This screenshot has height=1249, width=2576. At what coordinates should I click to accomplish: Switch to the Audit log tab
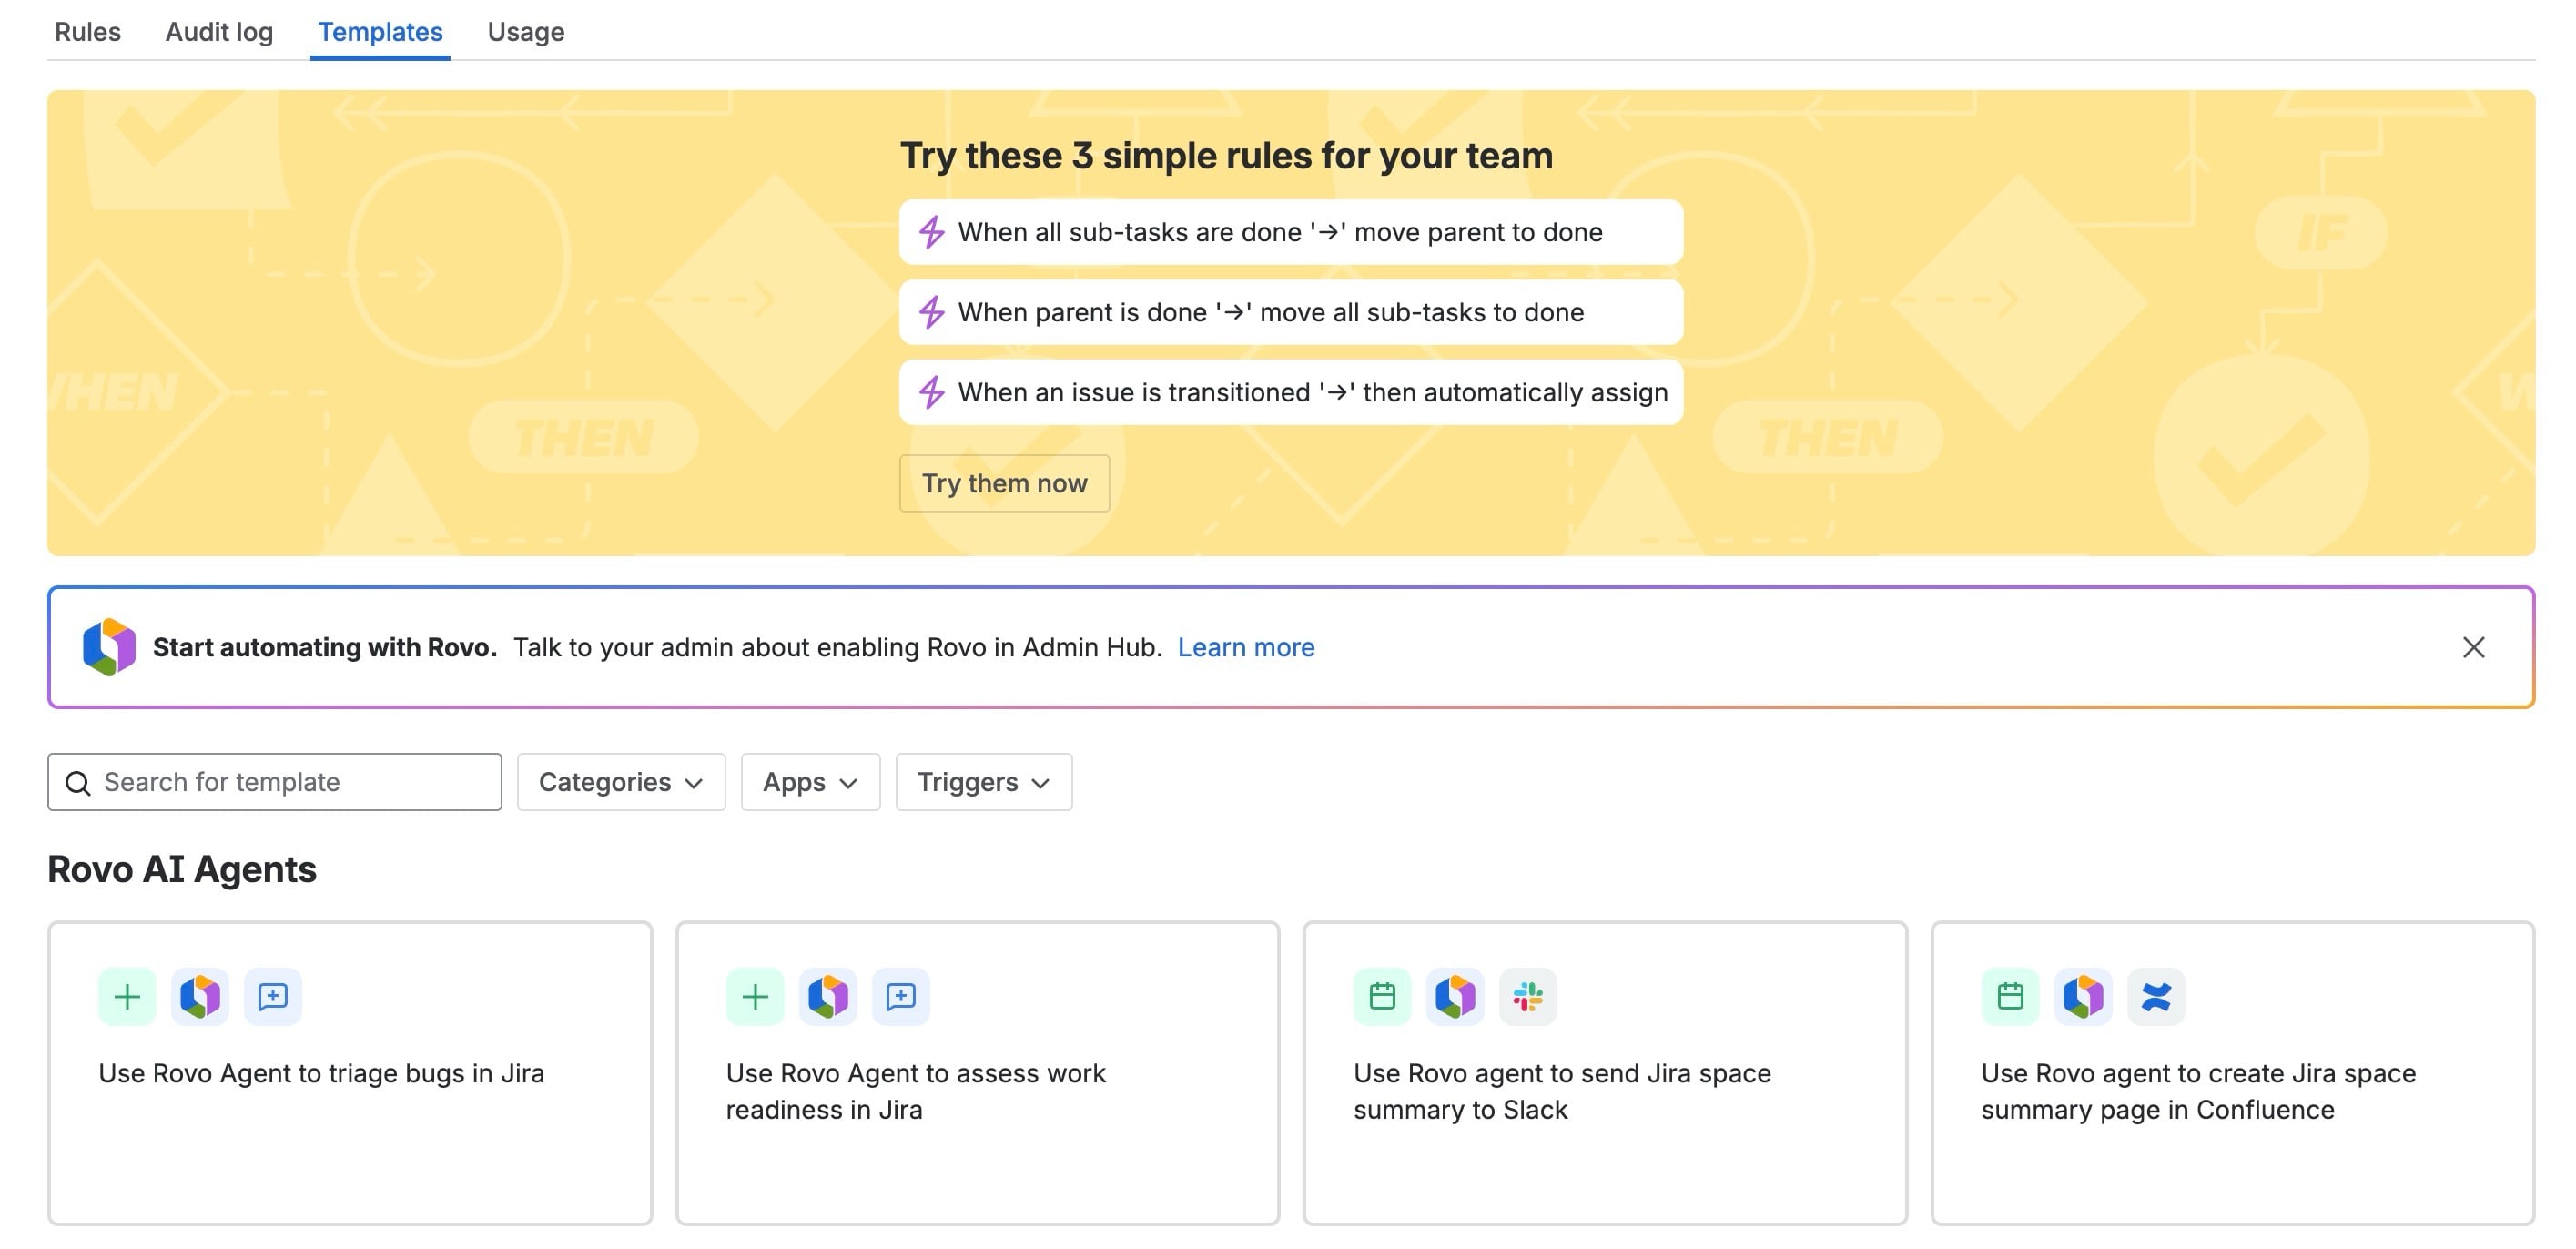tap(219, 32)
